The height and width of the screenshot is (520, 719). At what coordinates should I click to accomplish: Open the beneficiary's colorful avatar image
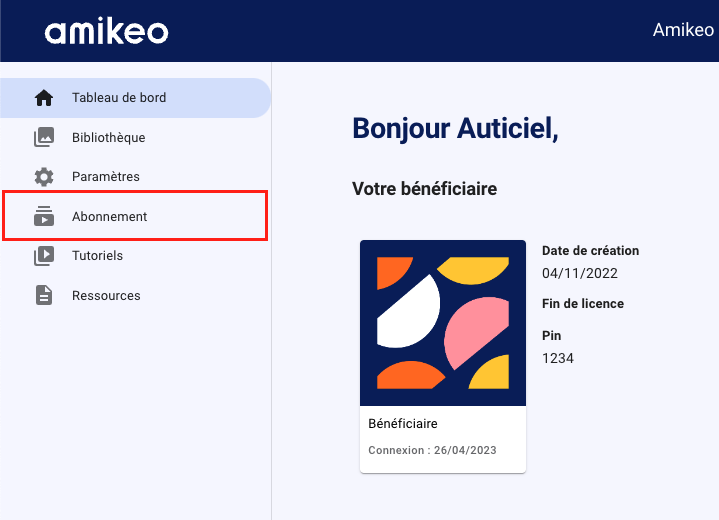(443, 323)
